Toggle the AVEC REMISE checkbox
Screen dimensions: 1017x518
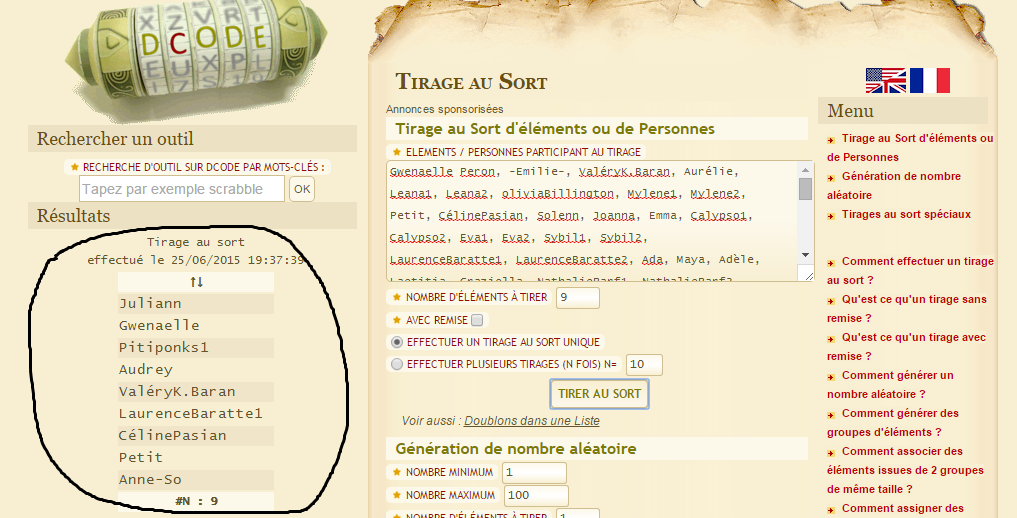(477, 320)
